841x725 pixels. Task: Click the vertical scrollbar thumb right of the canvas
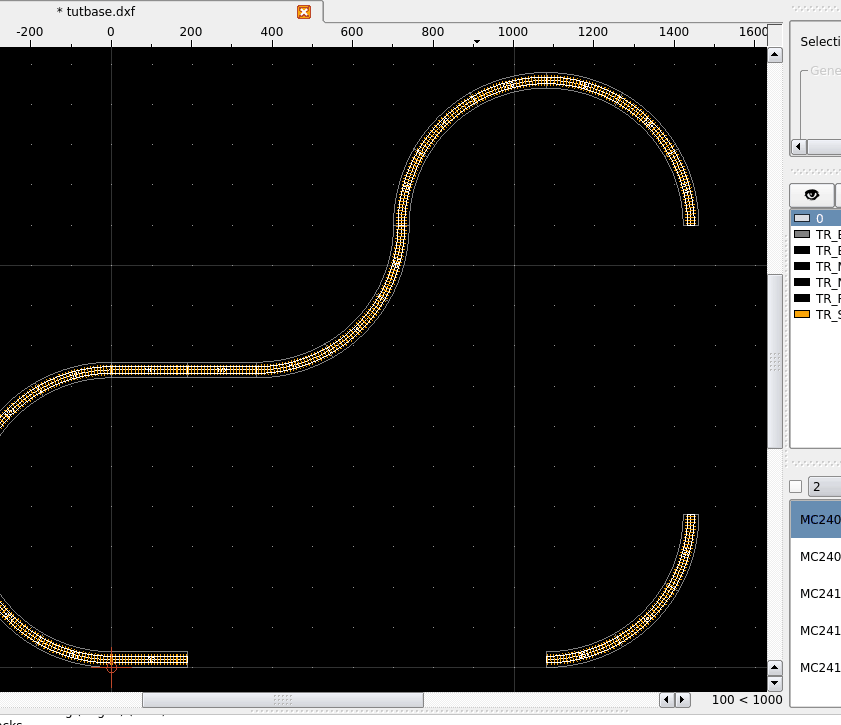(x=774, y=360)
